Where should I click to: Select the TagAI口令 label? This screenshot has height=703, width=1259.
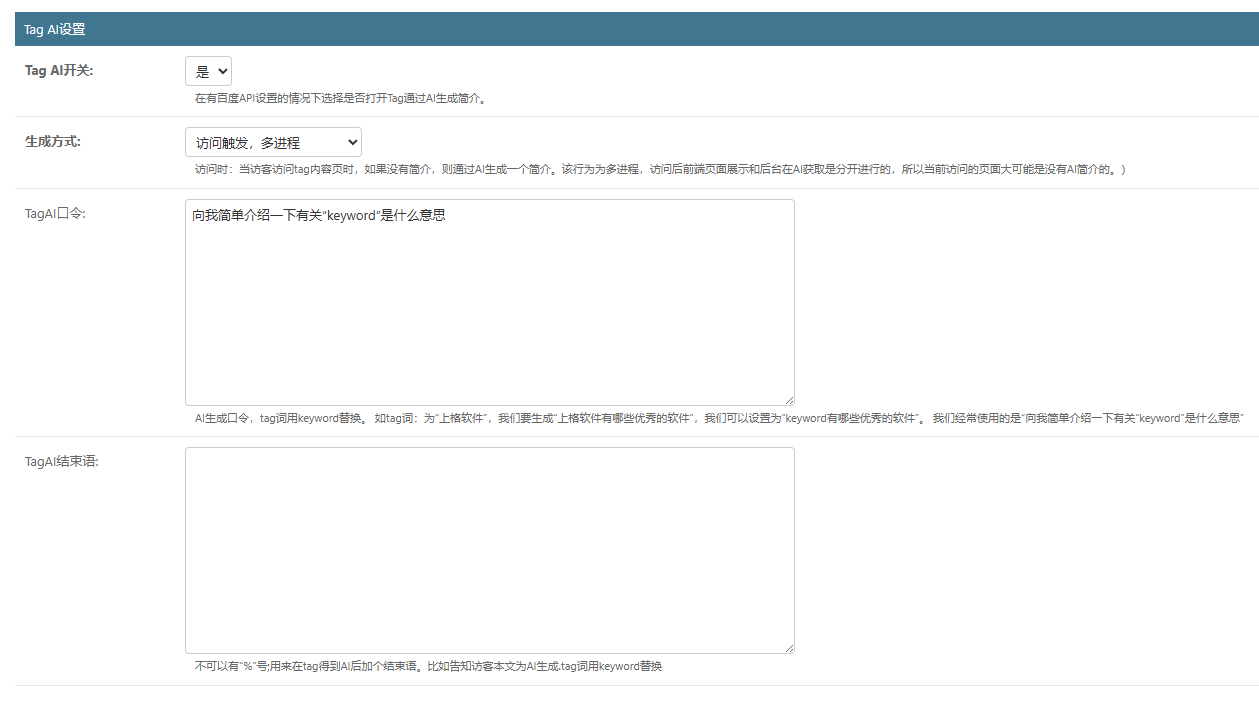pos(55,213)
